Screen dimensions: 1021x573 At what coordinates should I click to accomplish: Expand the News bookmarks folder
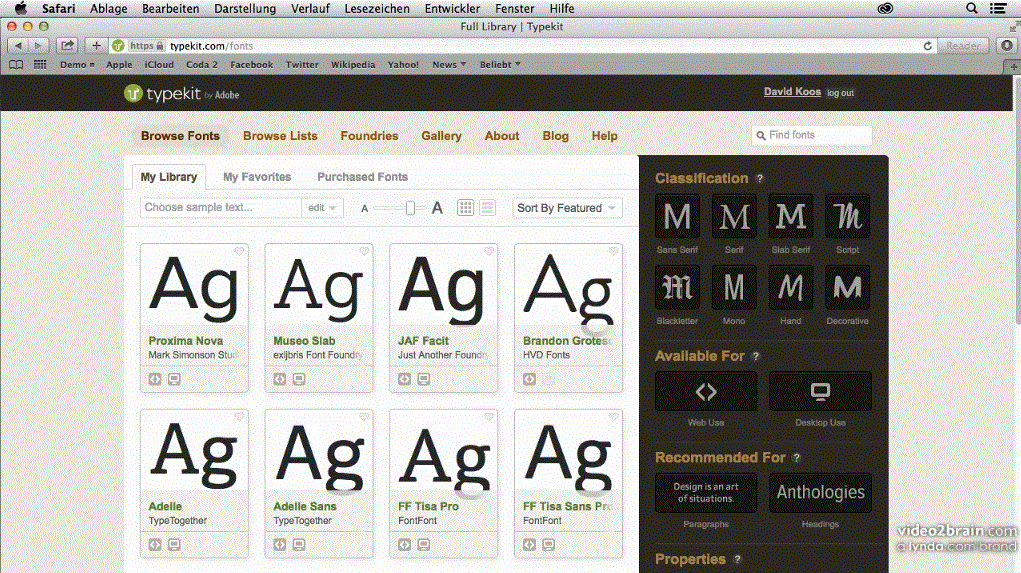pos(449,64)
